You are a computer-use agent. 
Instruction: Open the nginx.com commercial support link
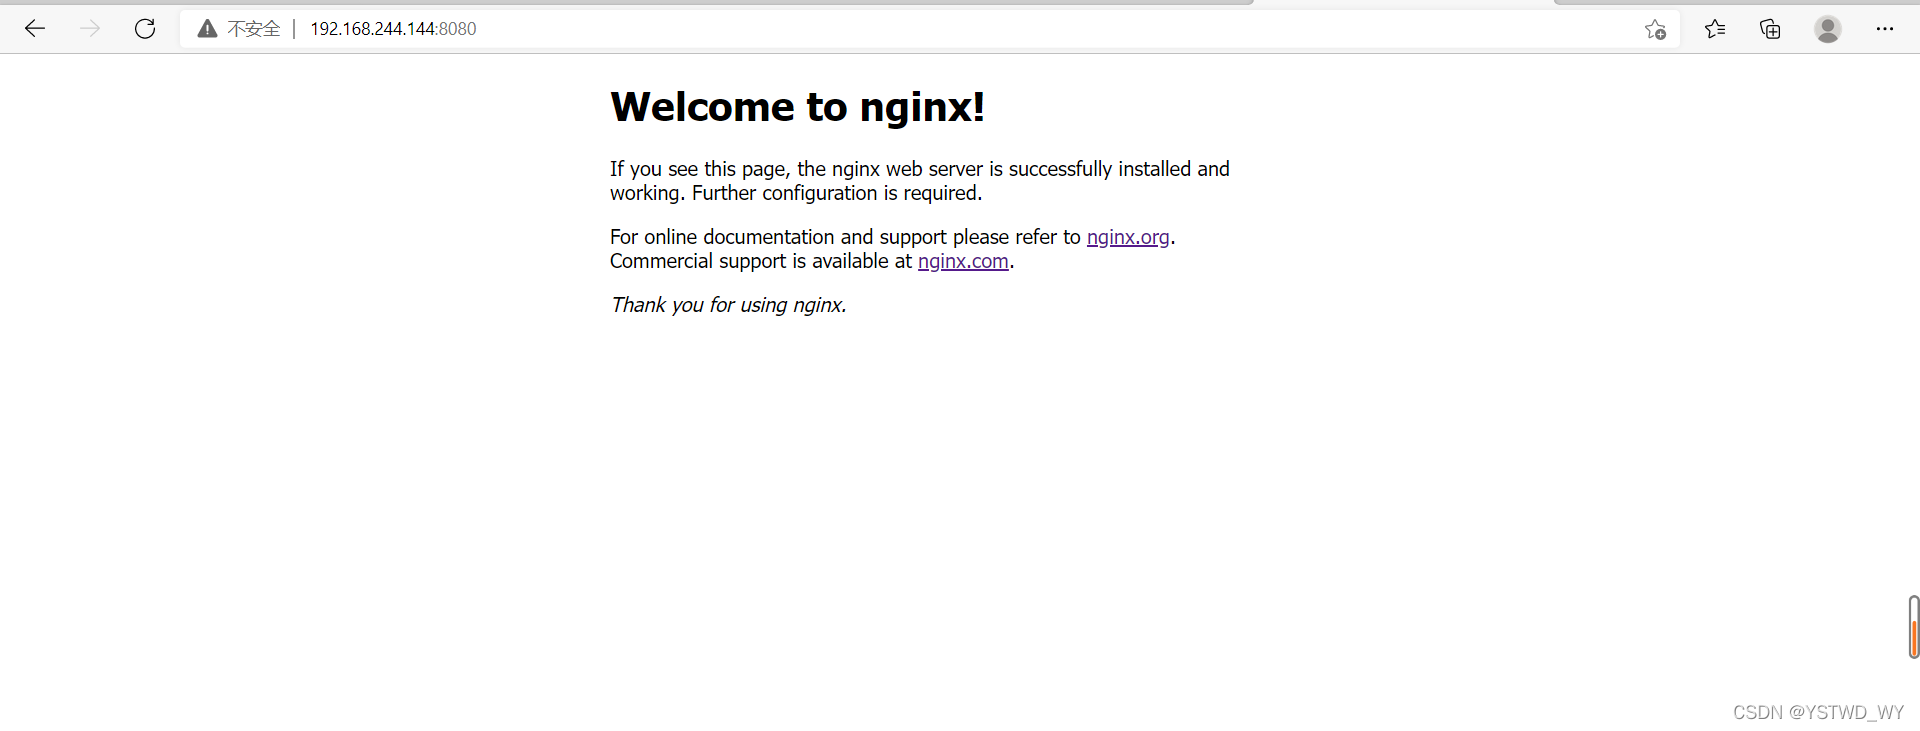click(963, 261)
